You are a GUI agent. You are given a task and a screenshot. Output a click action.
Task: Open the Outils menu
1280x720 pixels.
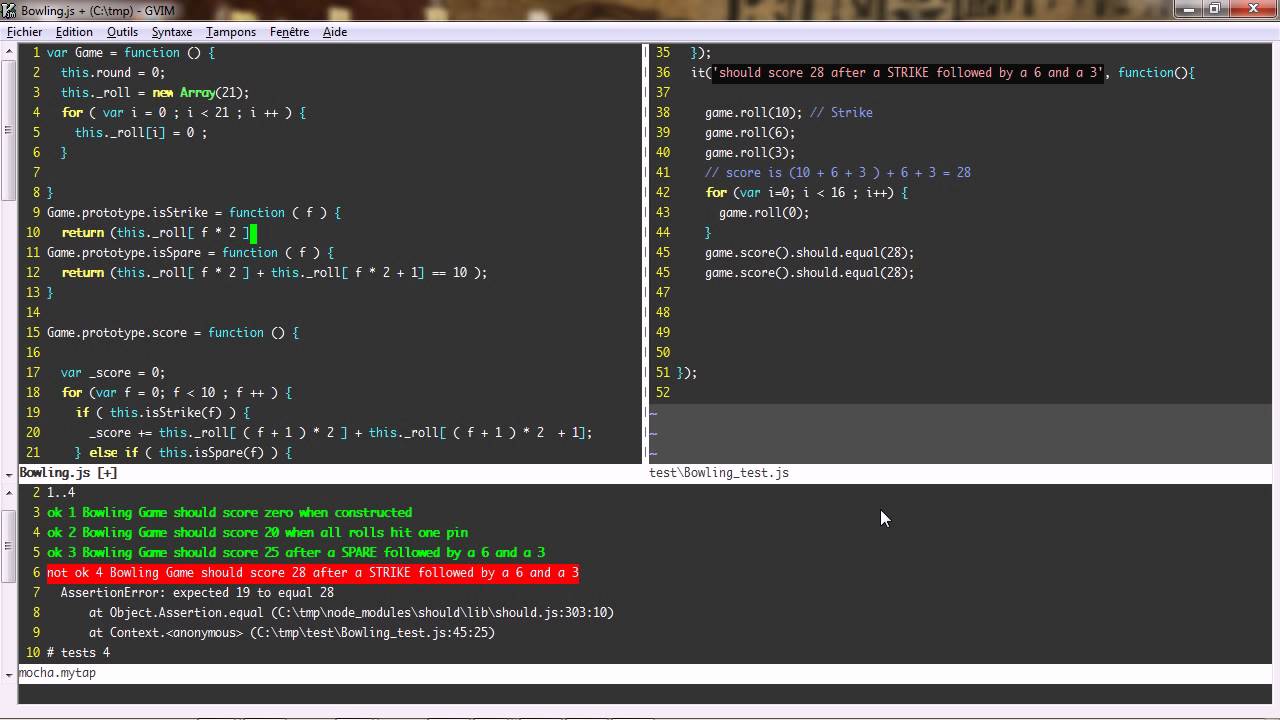click(x=122, y=32)
